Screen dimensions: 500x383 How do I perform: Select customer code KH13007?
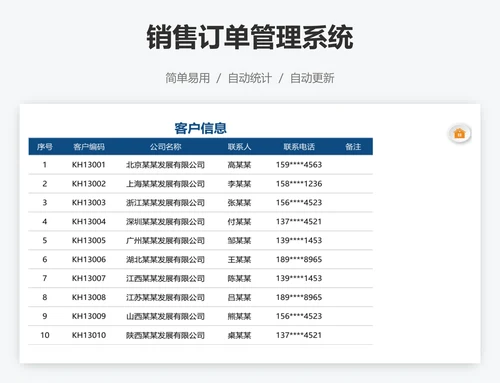[x=89, y=278]
